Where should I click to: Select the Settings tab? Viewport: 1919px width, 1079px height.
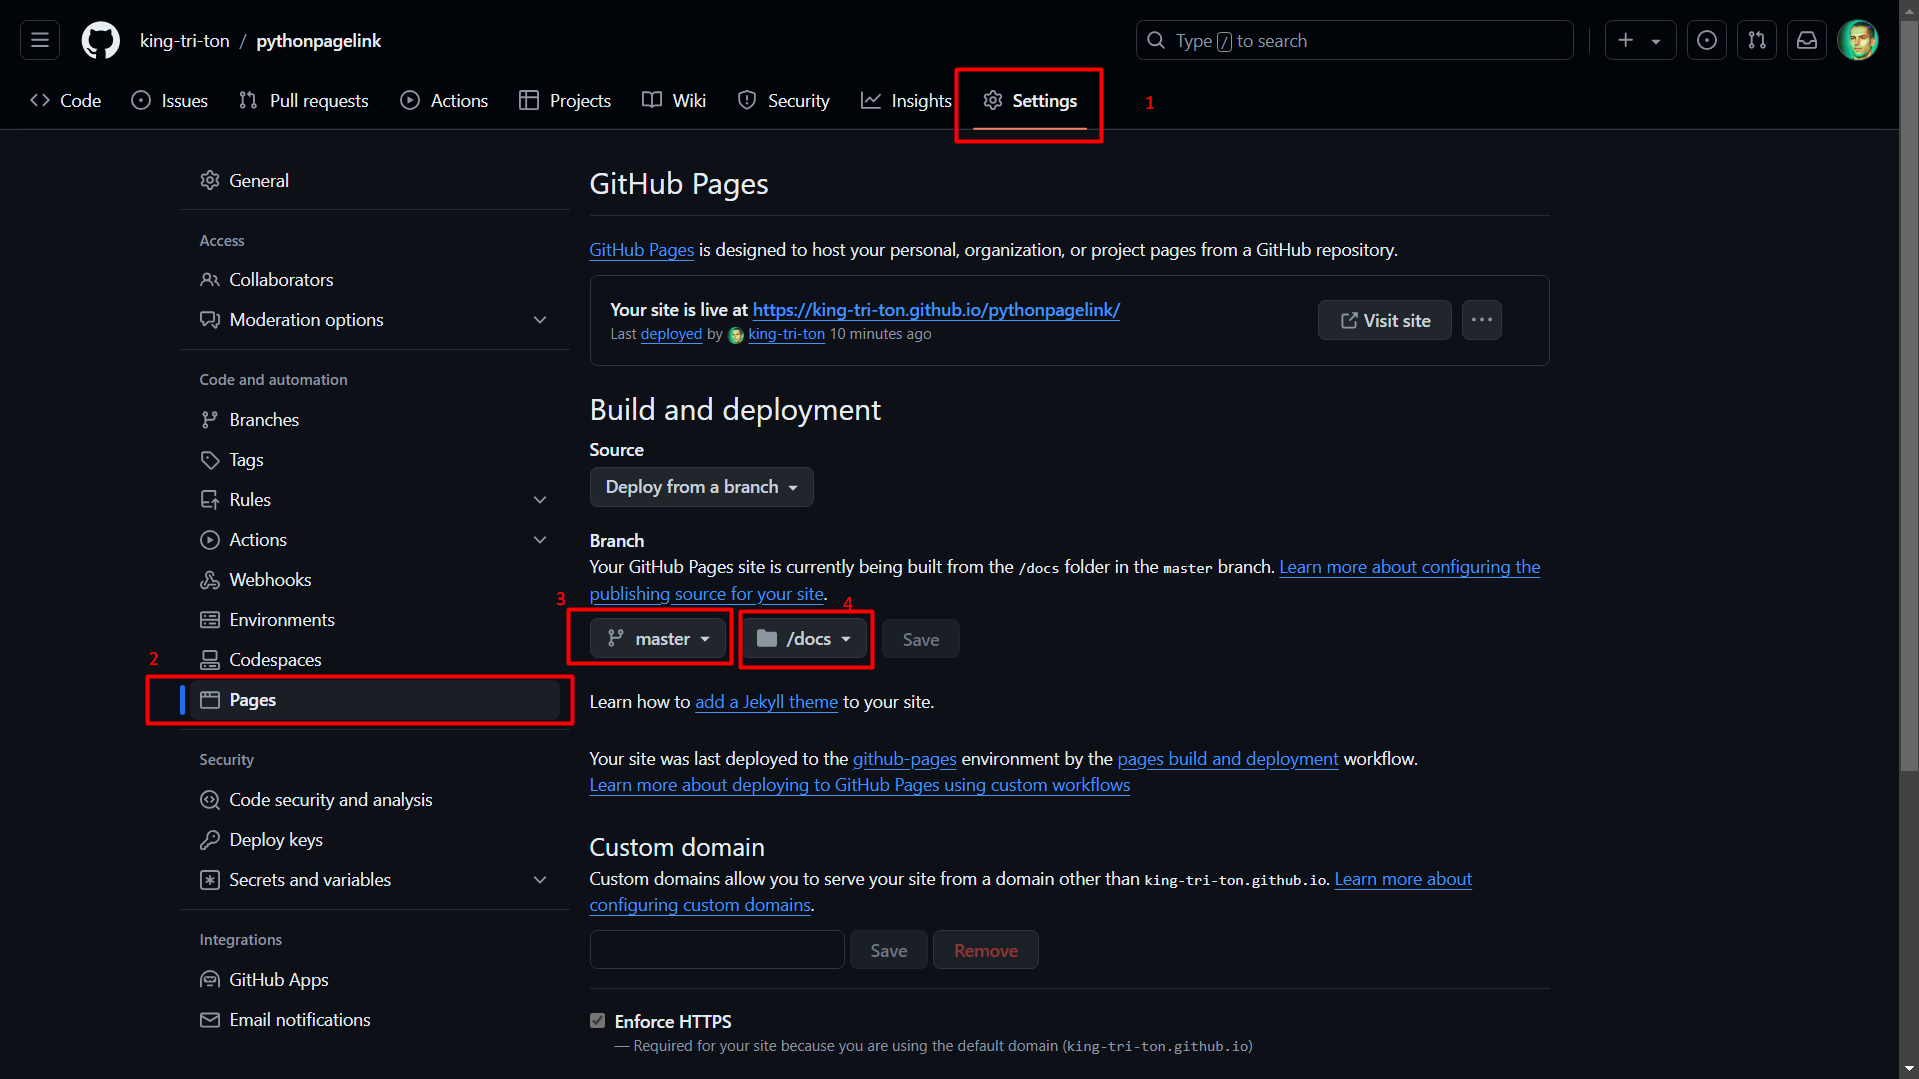point(1030,101)
